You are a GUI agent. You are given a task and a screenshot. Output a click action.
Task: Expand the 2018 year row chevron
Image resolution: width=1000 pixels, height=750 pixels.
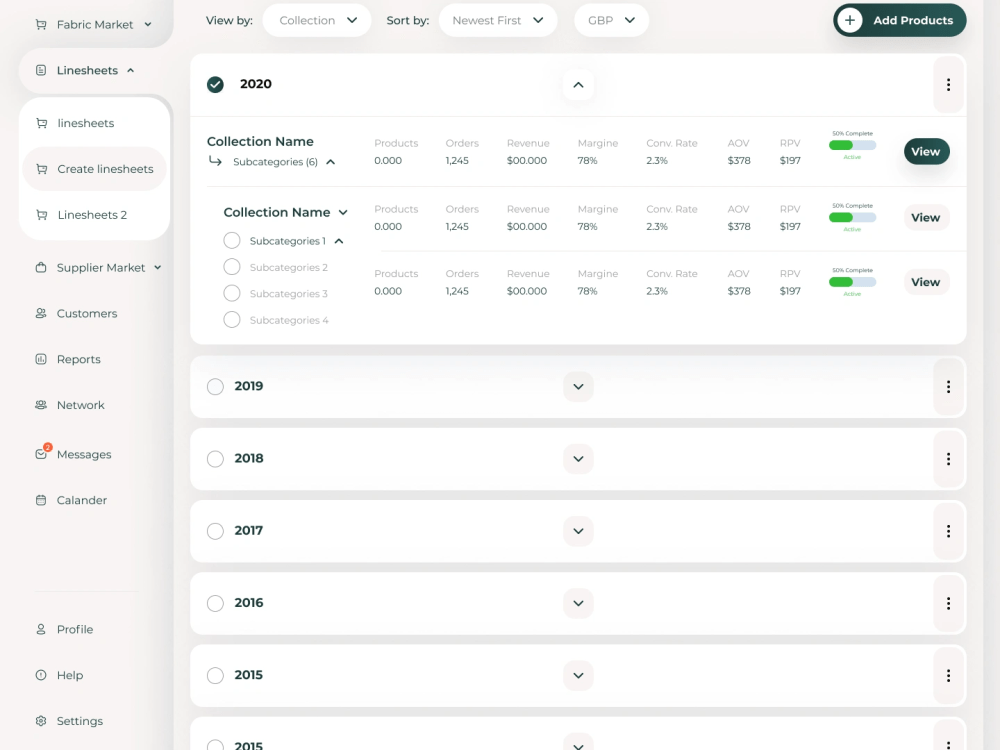click(578, 458)
